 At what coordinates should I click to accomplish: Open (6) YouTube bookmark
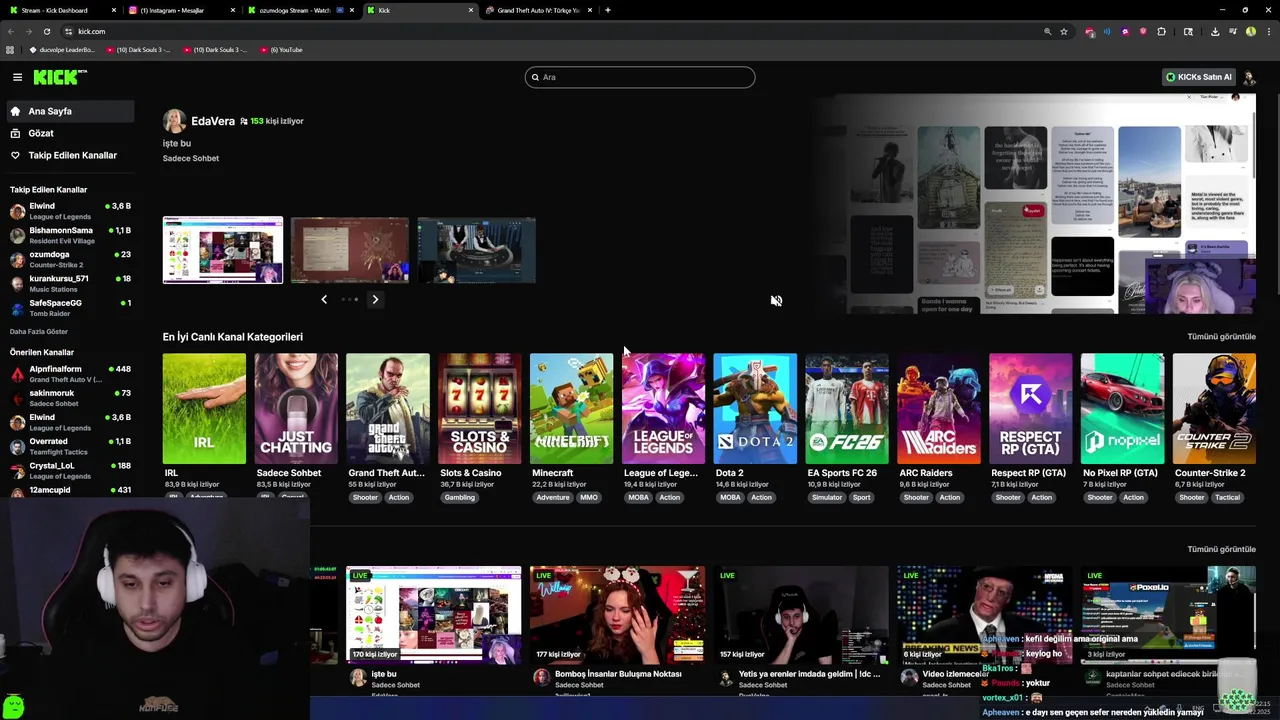281,49
